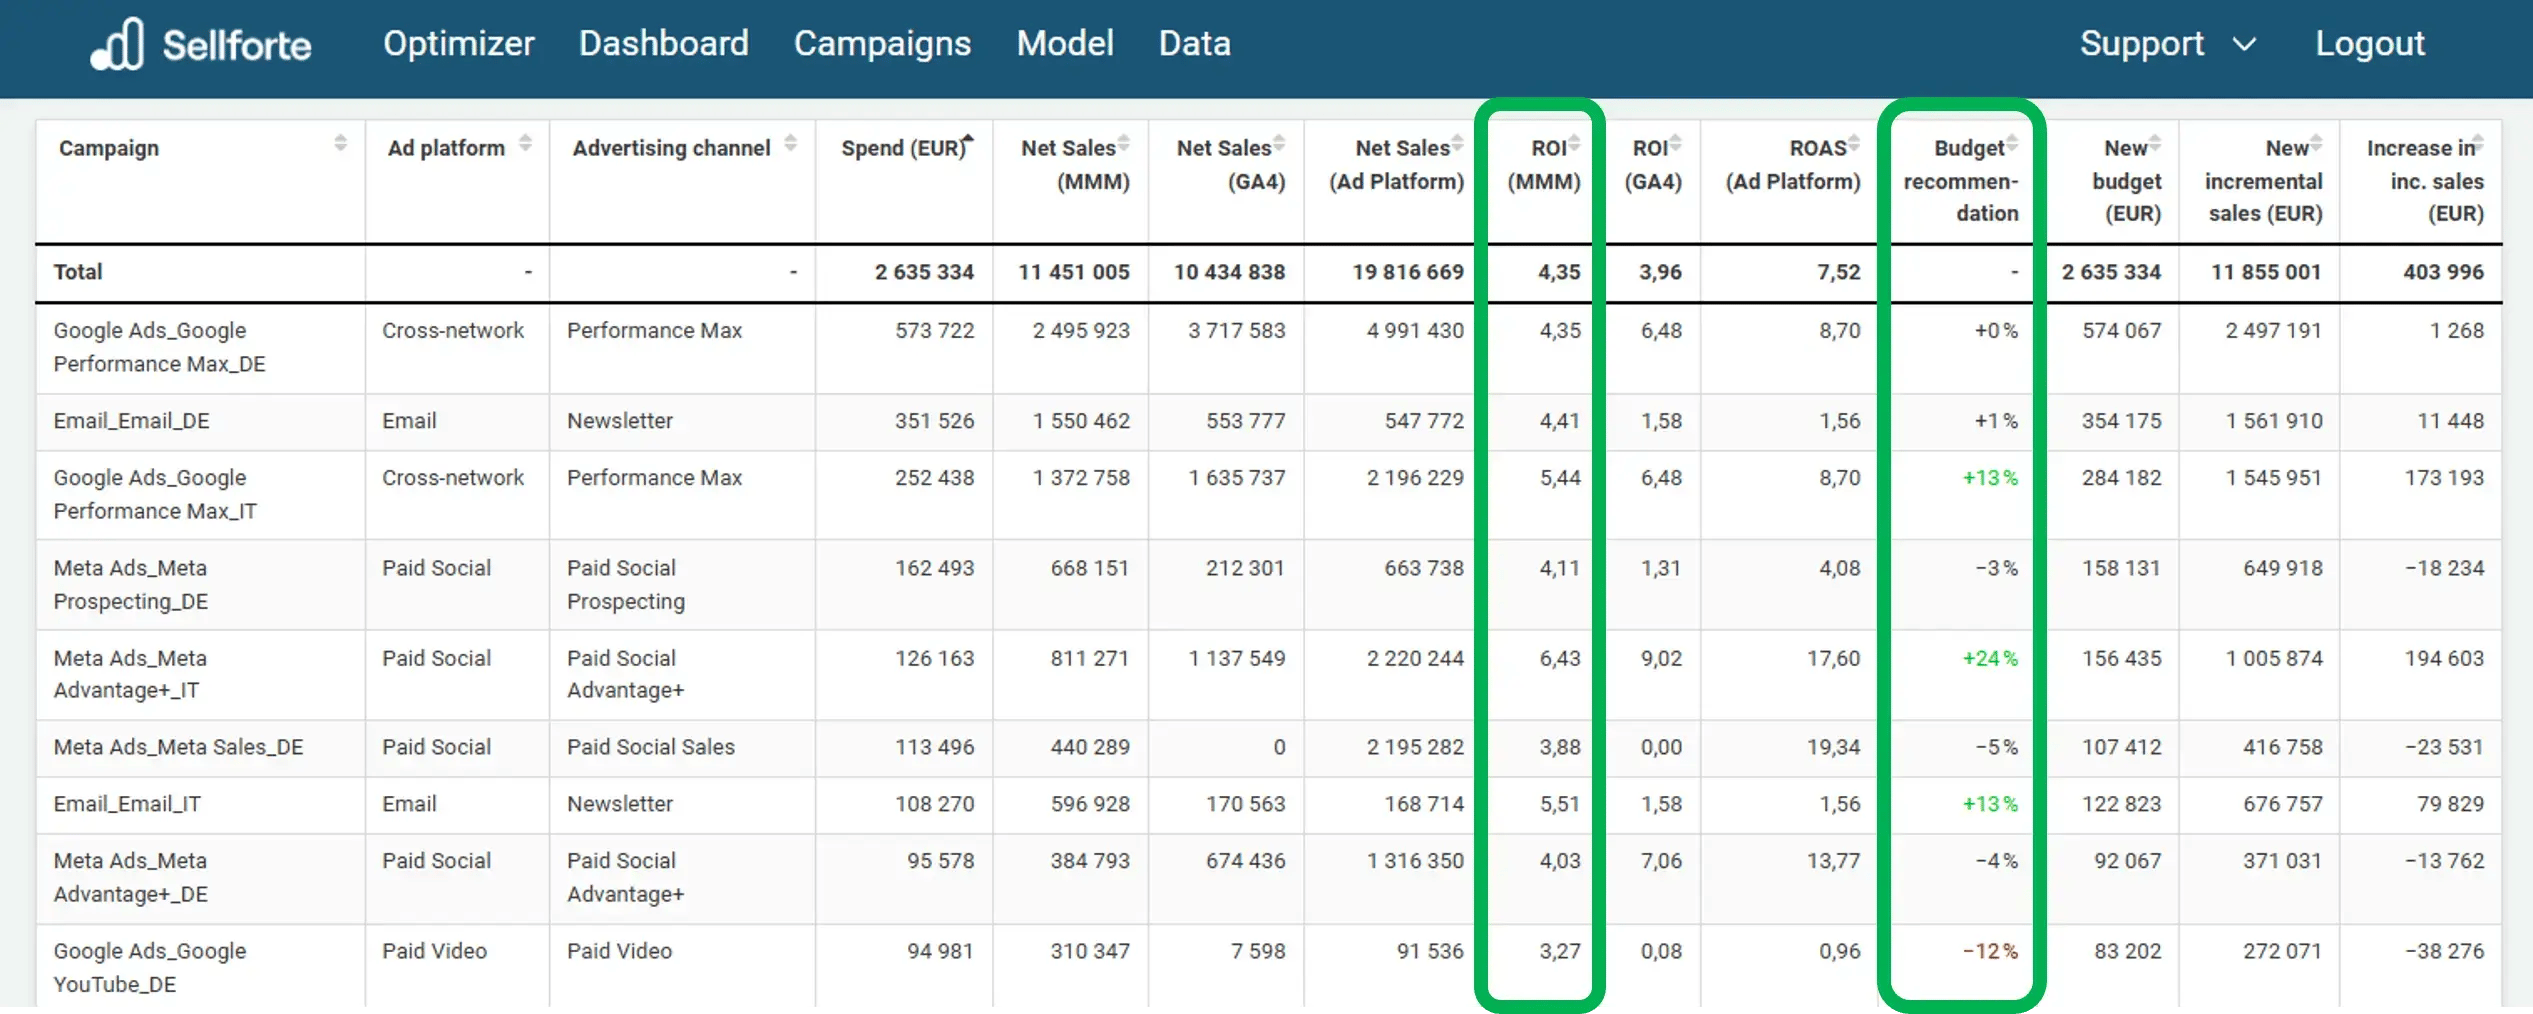
Task: Select Google Performance Max_IT campaign
Action: click(x=155, y=494)
